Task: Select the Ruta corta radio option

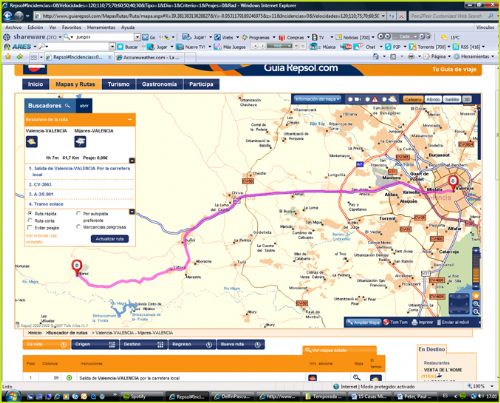Action: pos(30,220)
